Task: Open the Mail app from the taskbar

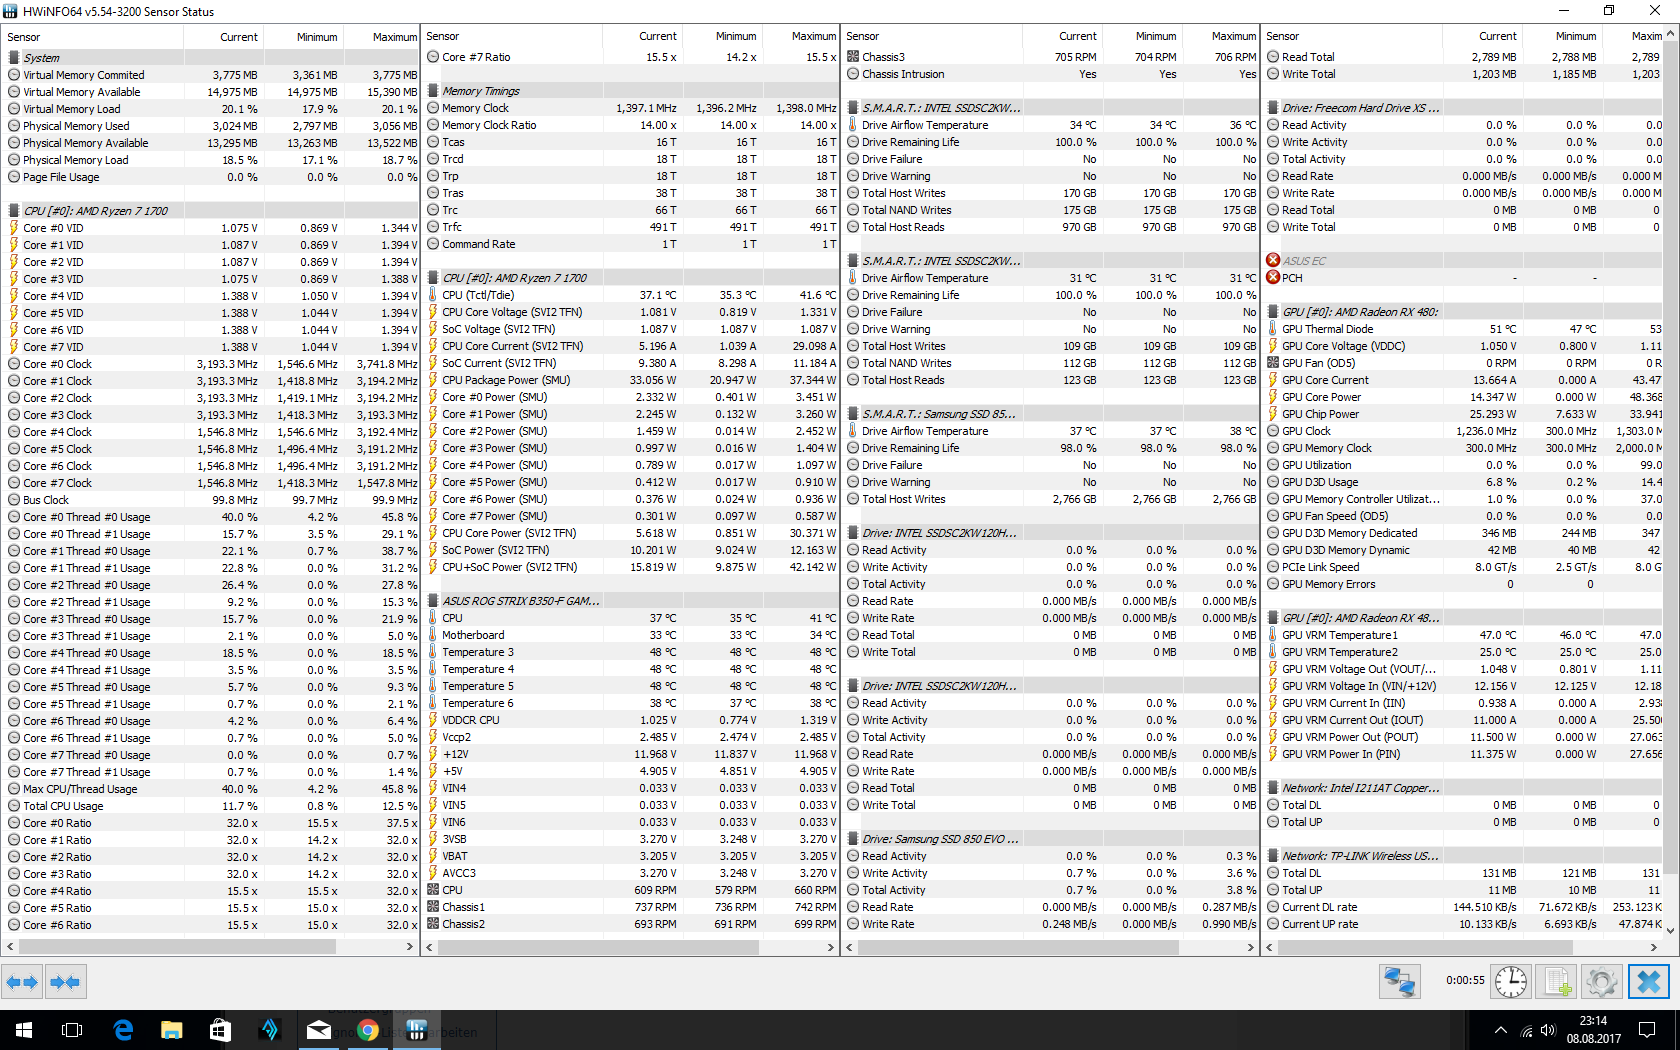Action: [319, 1030]
